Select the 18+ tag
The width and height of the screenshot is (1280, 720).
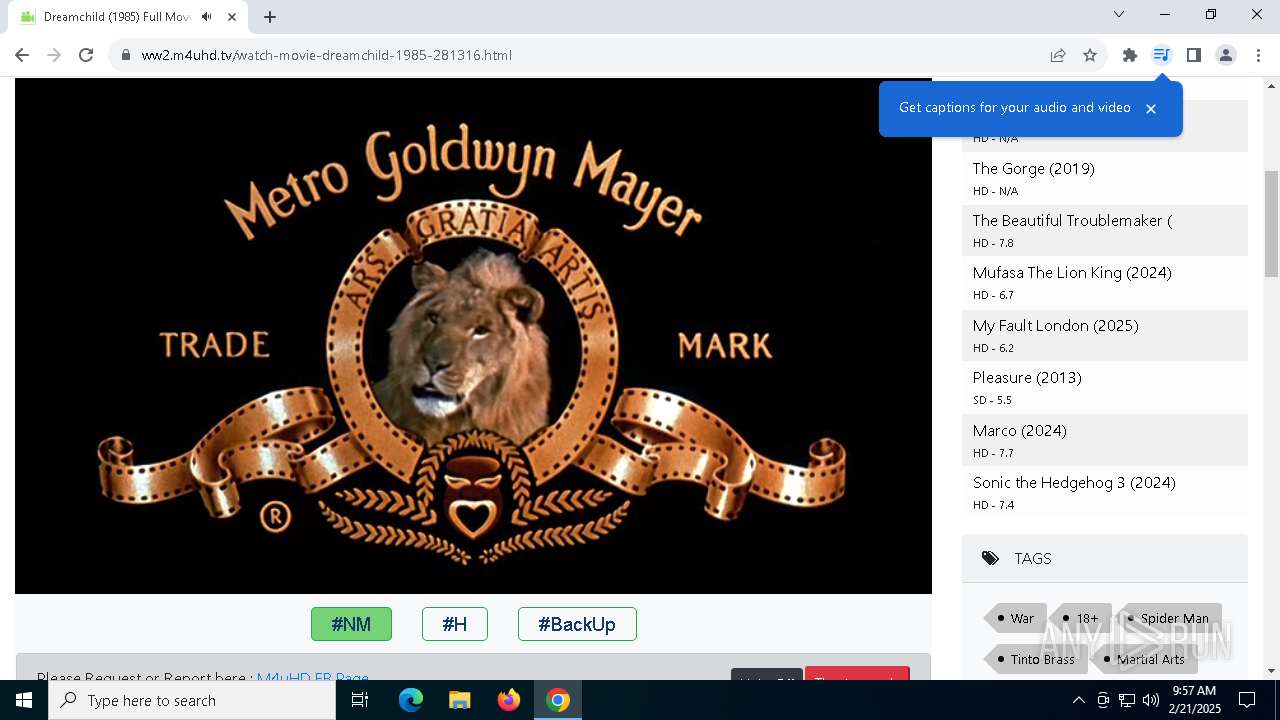(1081, 618)
